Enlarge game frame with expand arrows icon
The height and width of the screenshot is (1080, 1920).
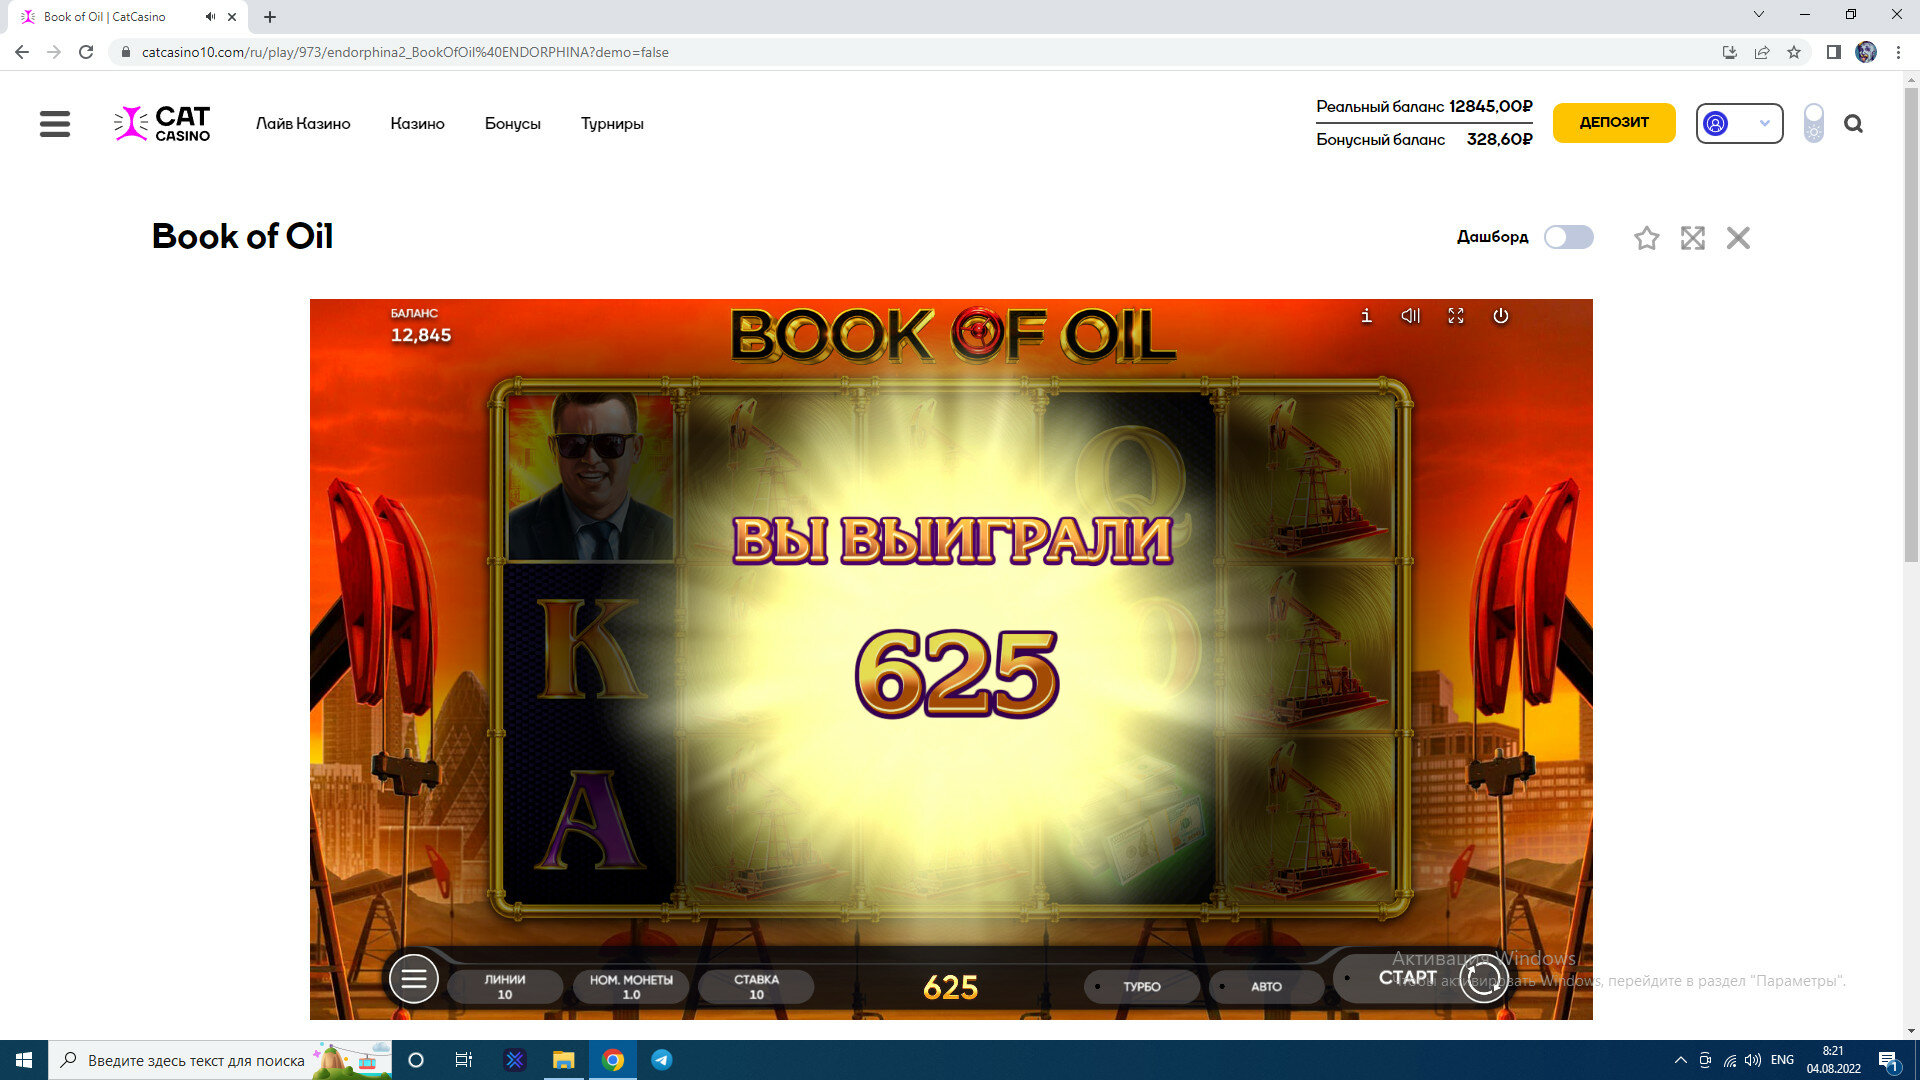(x=1692, y=238)
